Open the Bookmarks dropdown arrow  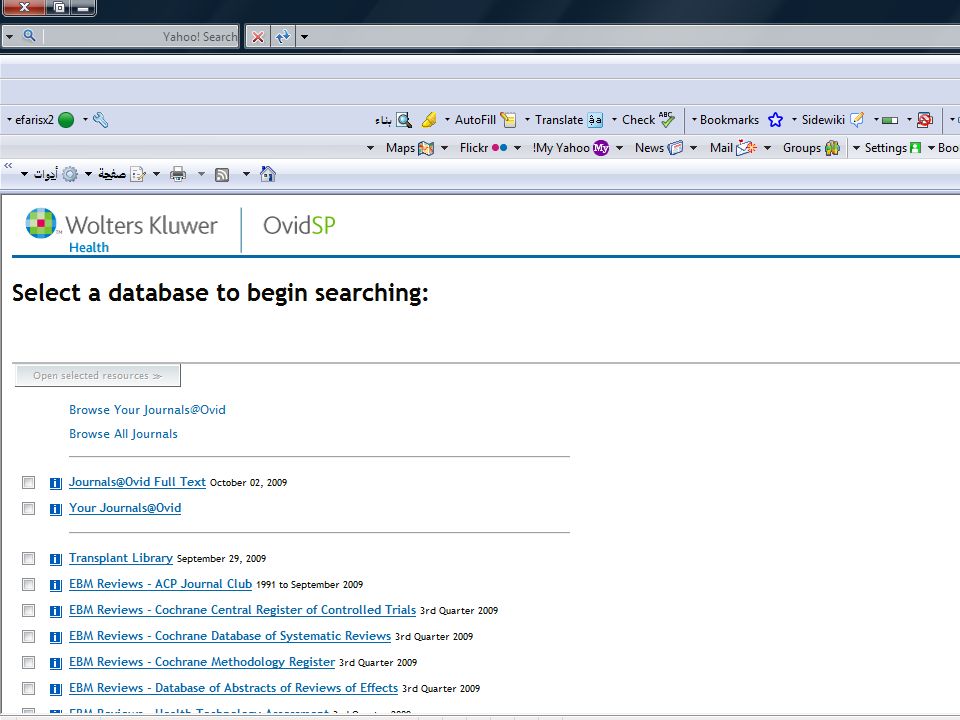[694, 119]
